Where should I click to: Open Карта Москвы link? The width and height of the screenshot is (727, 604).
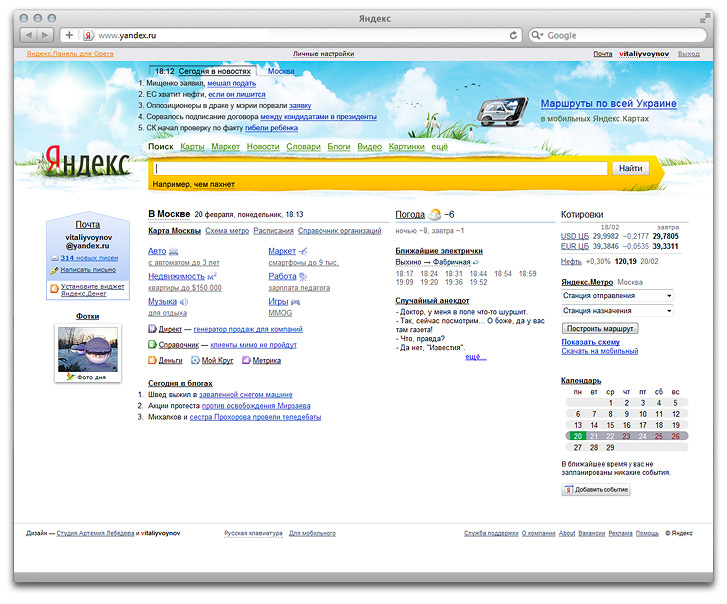(x=174, y=231)
